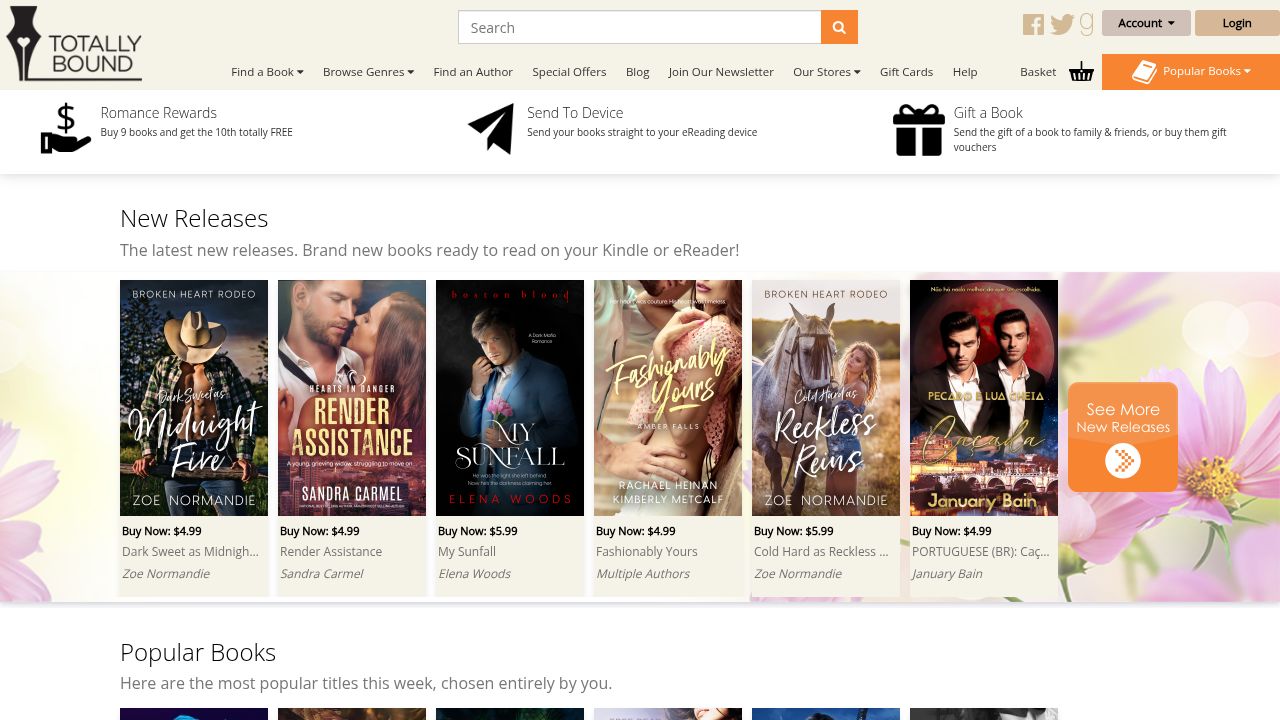
Task: Open the Render Assistance book cover
Action: click(x=352, y=398)
